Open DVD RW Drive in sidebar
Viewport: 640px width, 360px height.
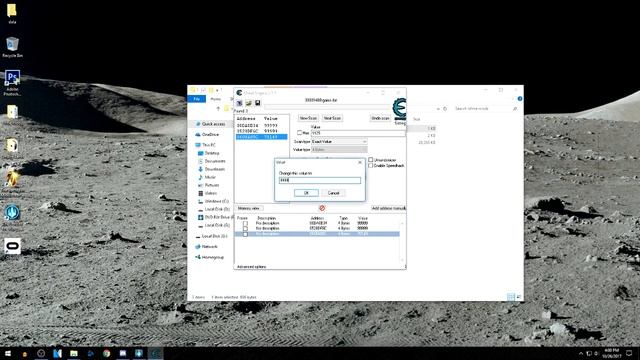(216, 217)
